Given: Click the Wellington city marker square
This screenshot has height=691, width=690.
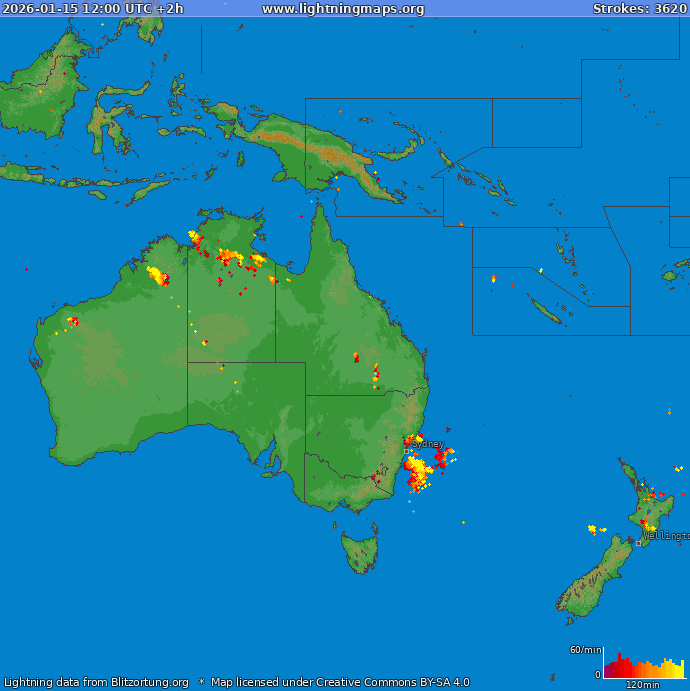Looking at the screenshot, I should coord(639,543).
